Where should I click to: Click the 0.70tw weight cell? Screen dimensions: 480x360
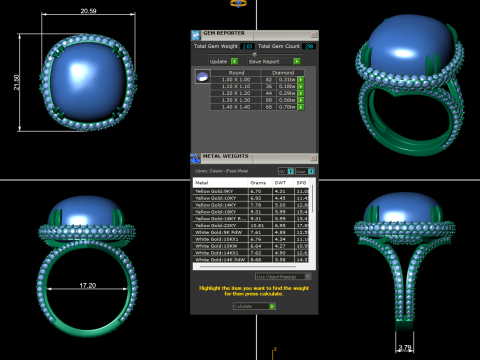click(x=287, y=107)
